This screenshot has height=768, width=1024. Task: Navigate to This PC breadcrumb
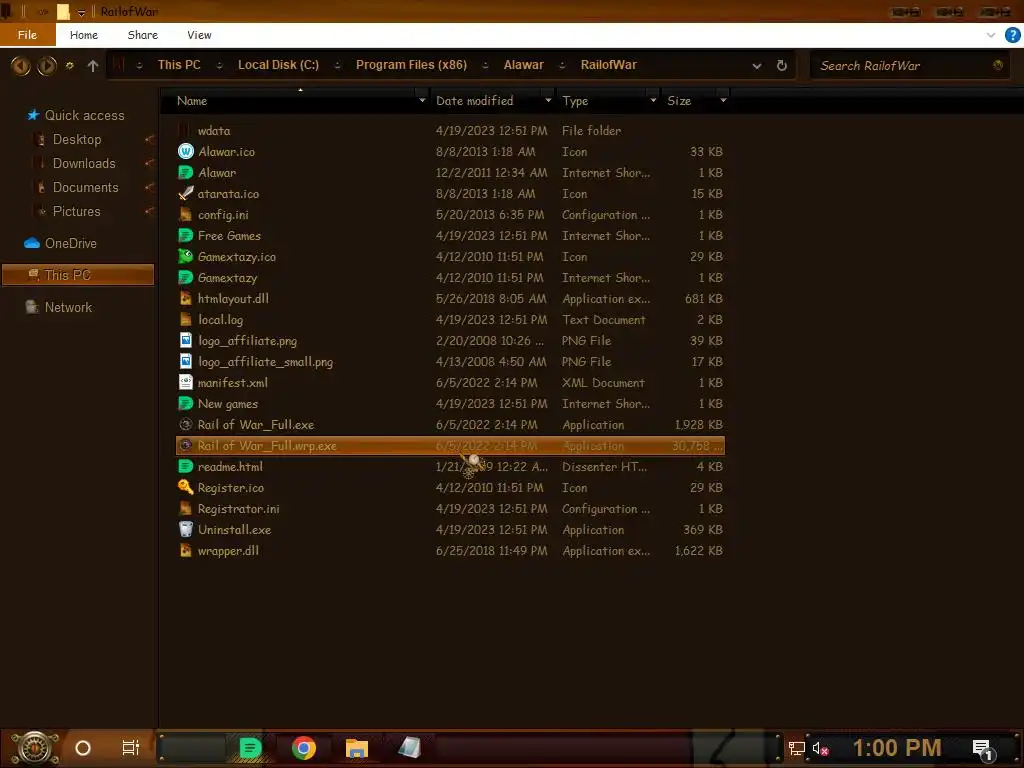(x=179, y=65)
